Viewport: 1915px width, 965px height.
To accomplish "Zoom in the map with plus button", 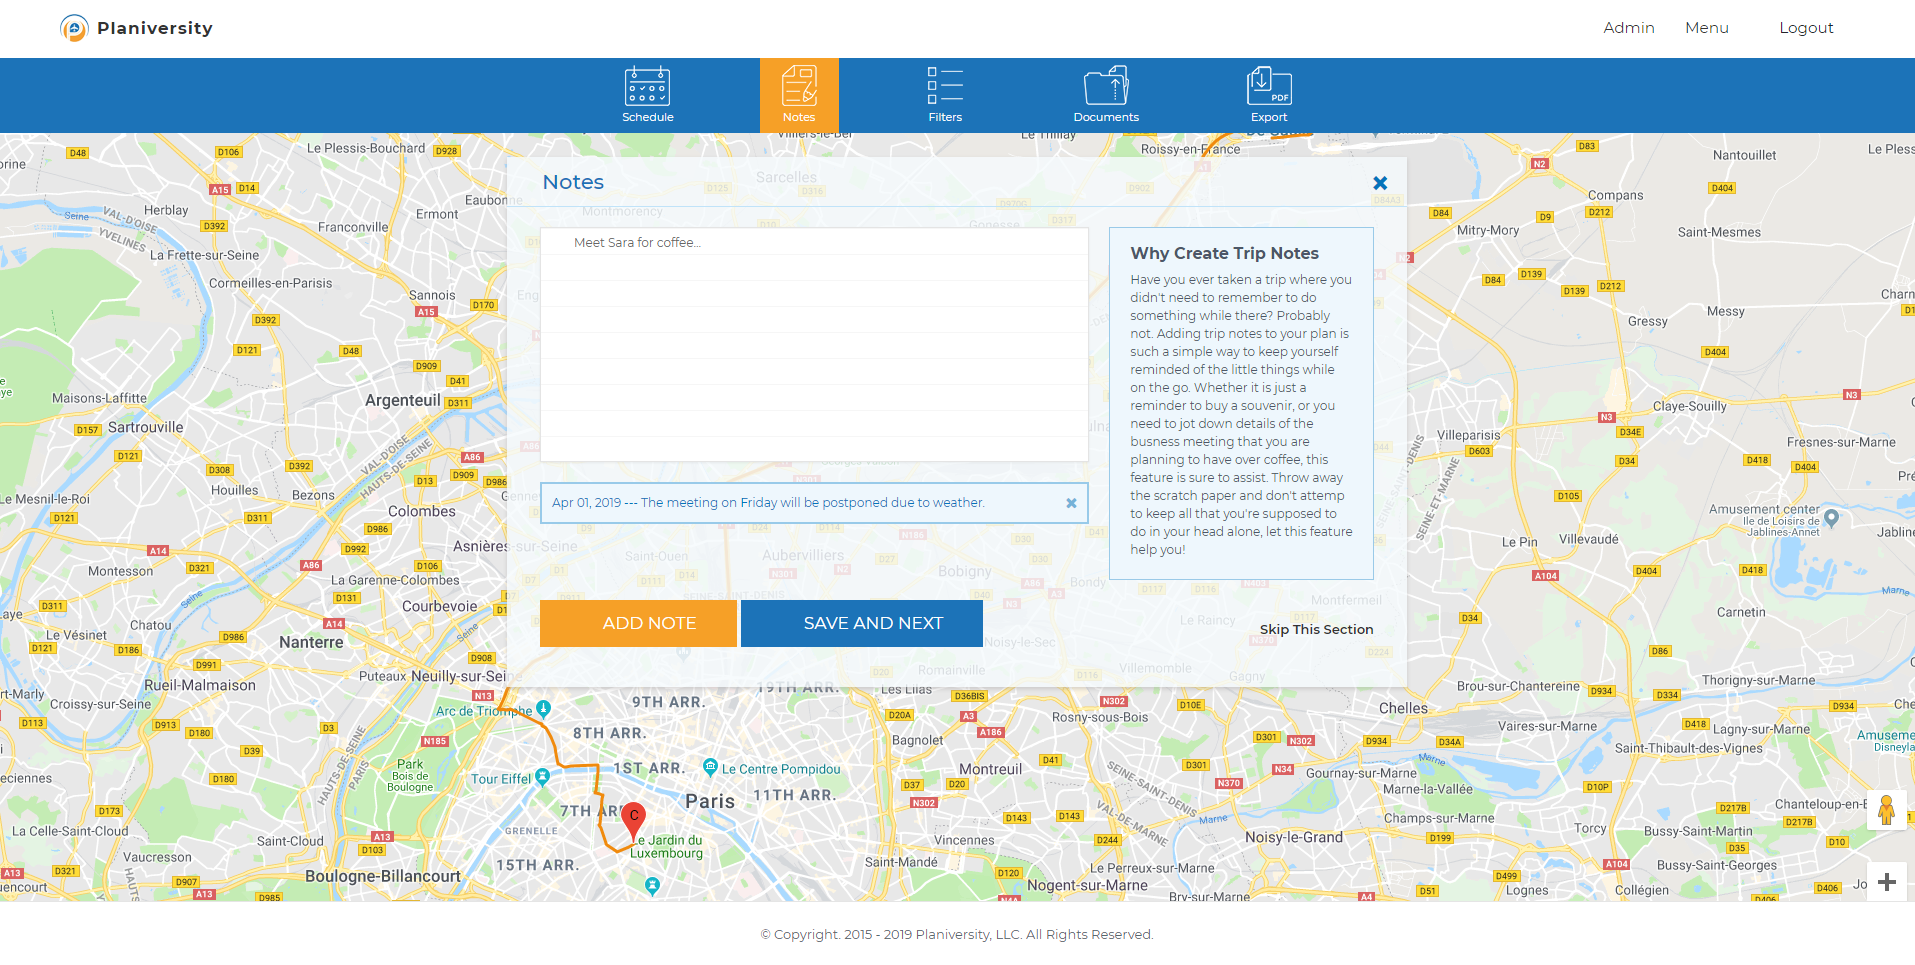I will [x=1886, y=882].
